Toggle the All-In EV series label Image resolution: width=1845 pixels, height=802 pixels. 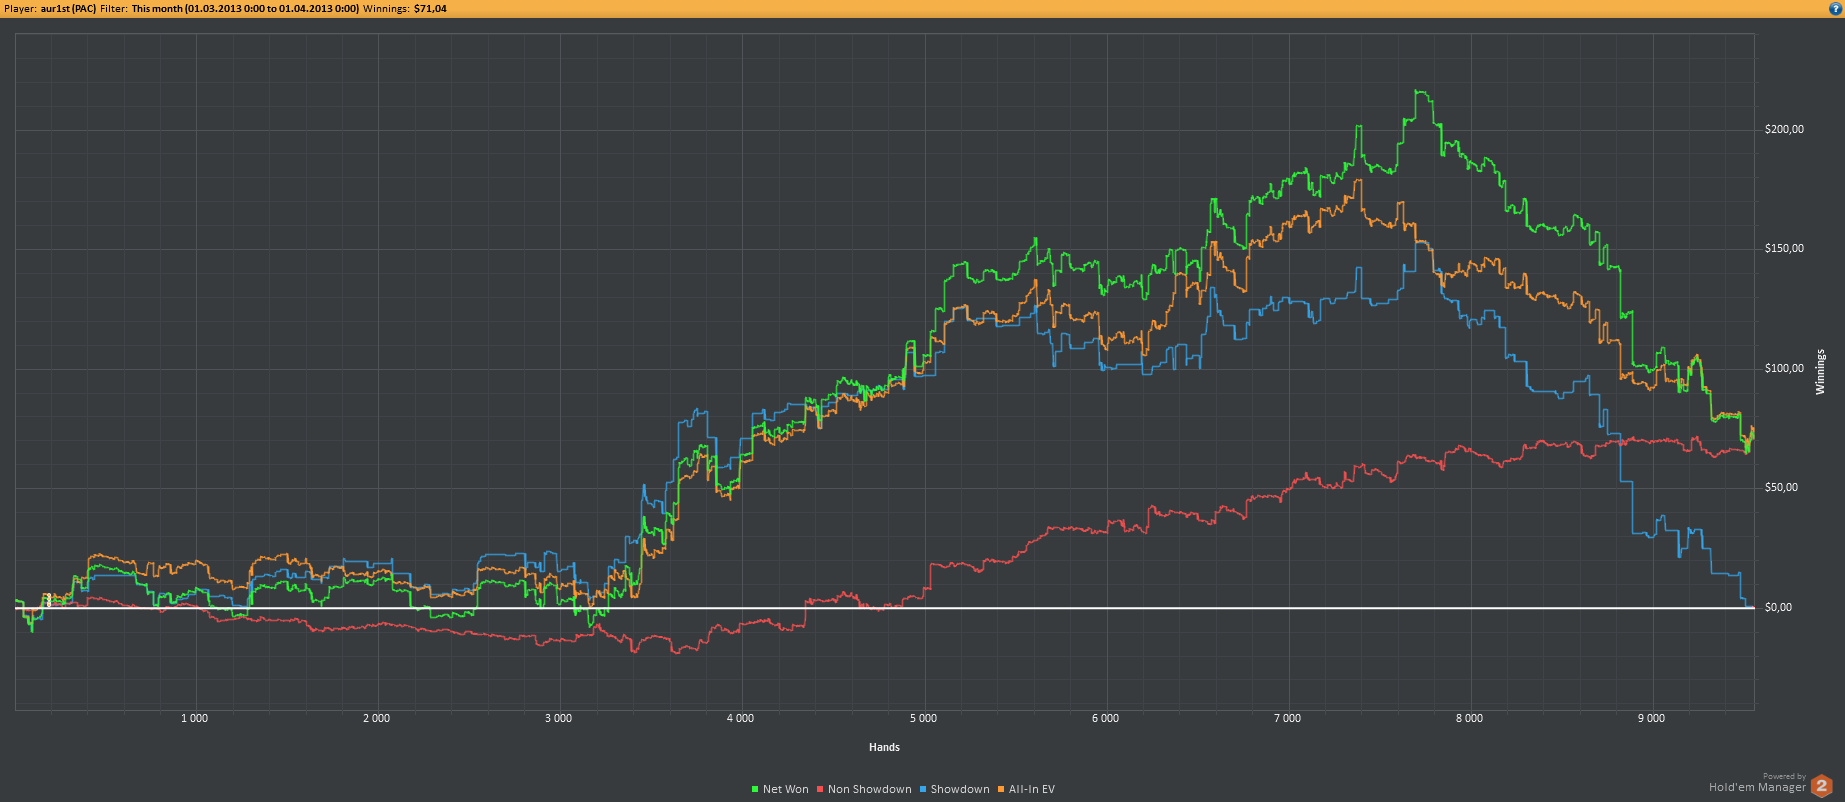[x=1031, y=790]
